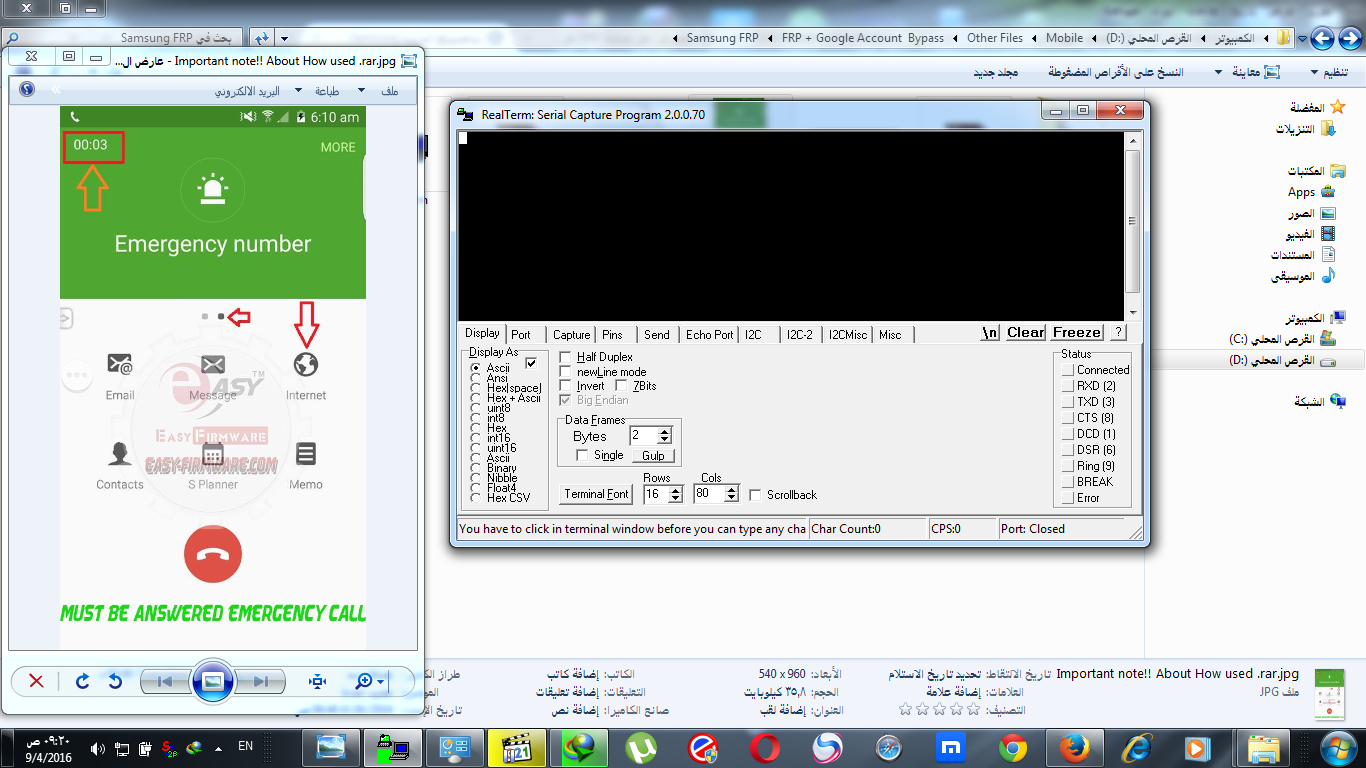
Task: Select the Ansi display radio button
Action: click(476, 378)
